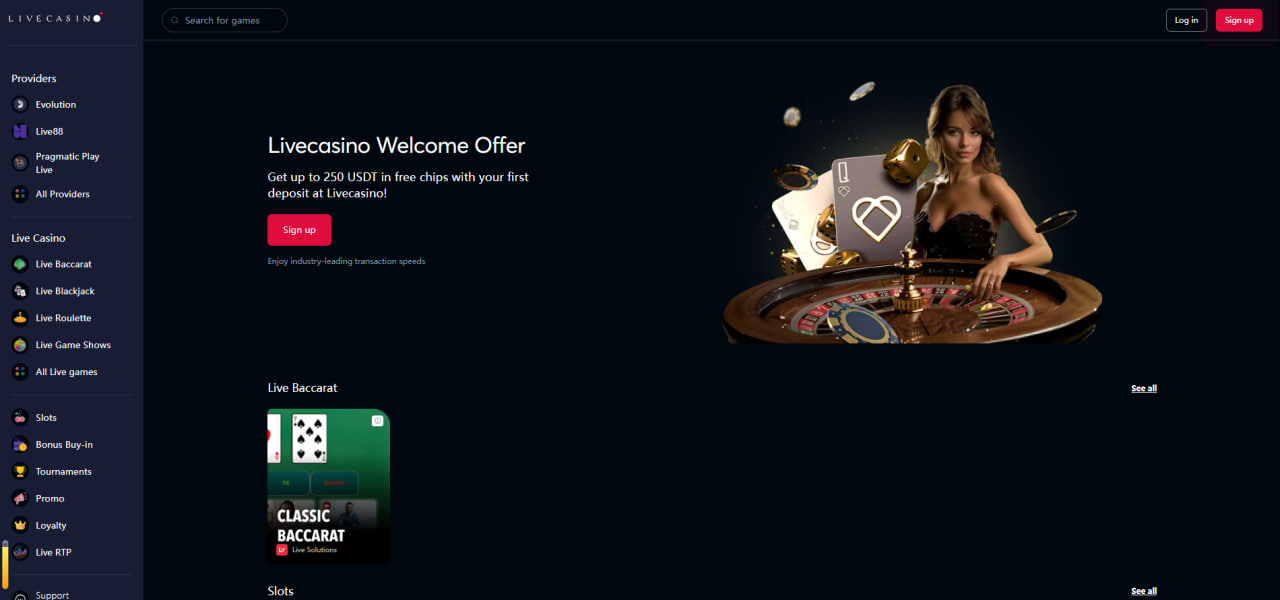
Task: Open the Live Game Shows icon
Action: (19, 345)
